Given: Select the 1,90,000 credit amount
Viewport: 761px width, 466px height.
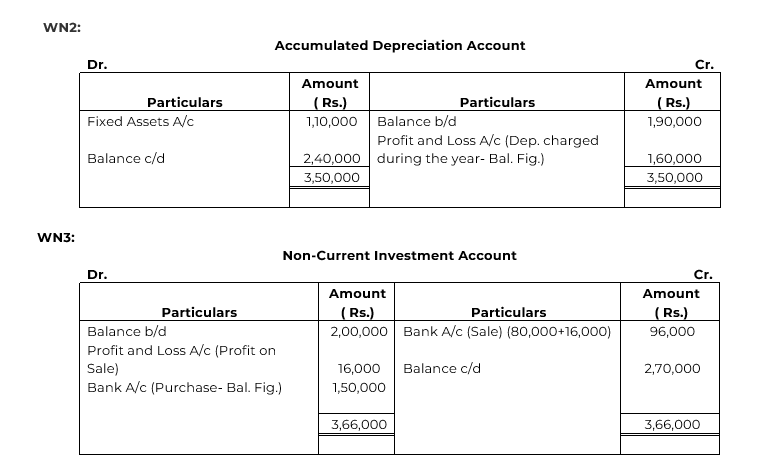Looking at the screenshot, I should point(674,121).
